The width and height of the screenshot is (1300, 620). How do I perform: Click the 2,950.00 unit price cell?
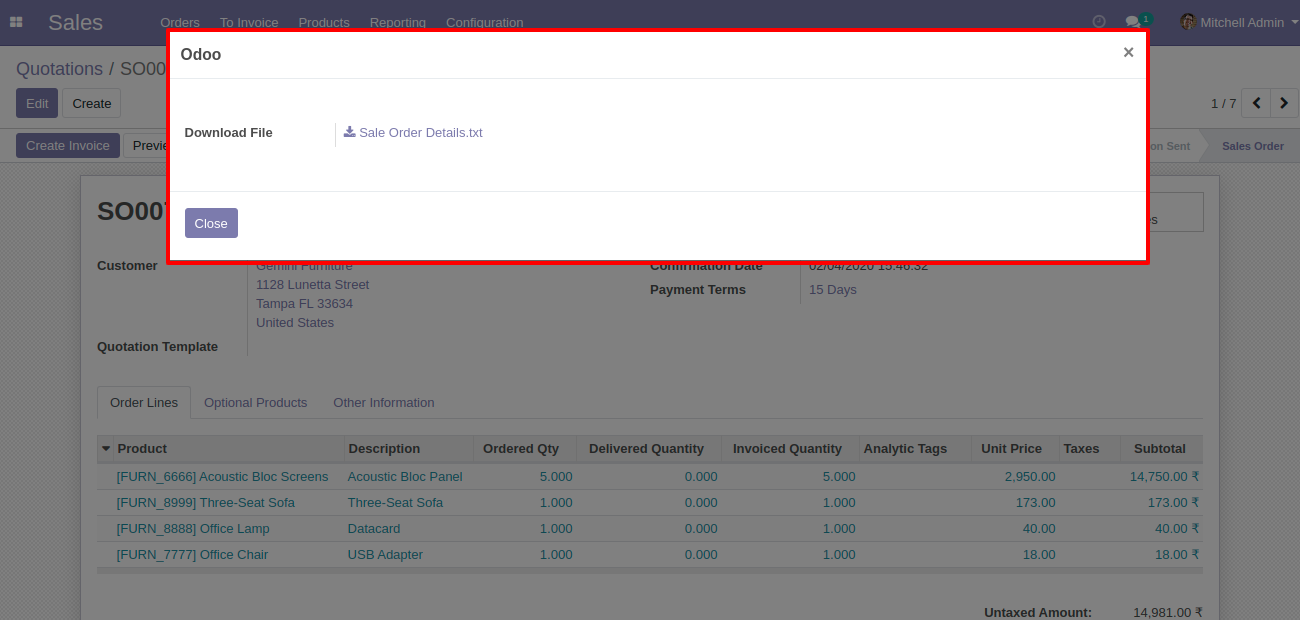pyautogui.click(x=1030, y=477)
